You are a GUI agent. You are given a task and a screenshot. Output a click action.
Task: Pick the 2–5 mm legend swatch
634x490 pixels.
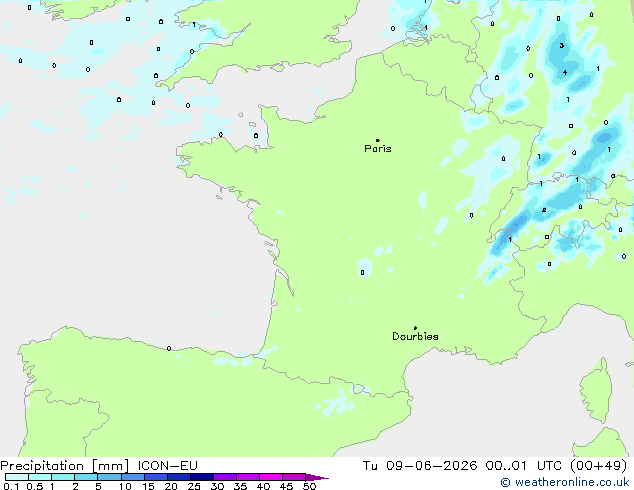86,477
